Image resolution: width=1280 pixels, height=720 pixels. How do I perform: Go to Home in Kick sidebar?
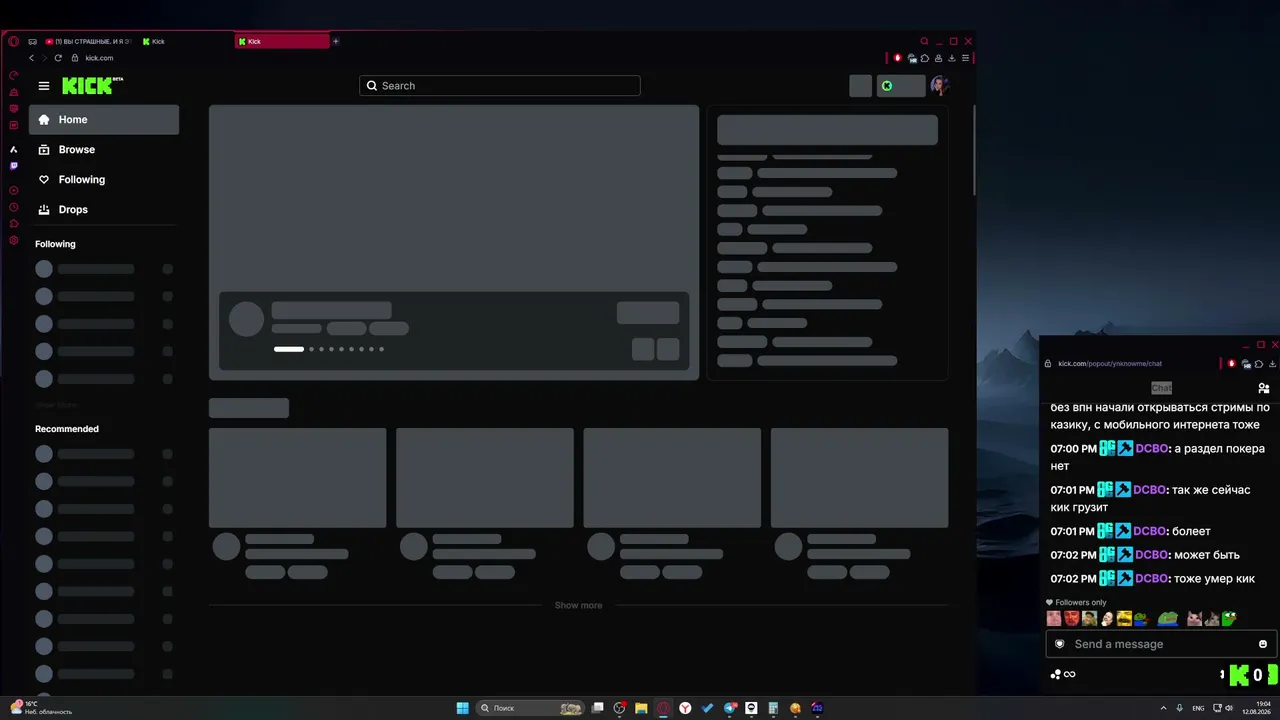104,120
